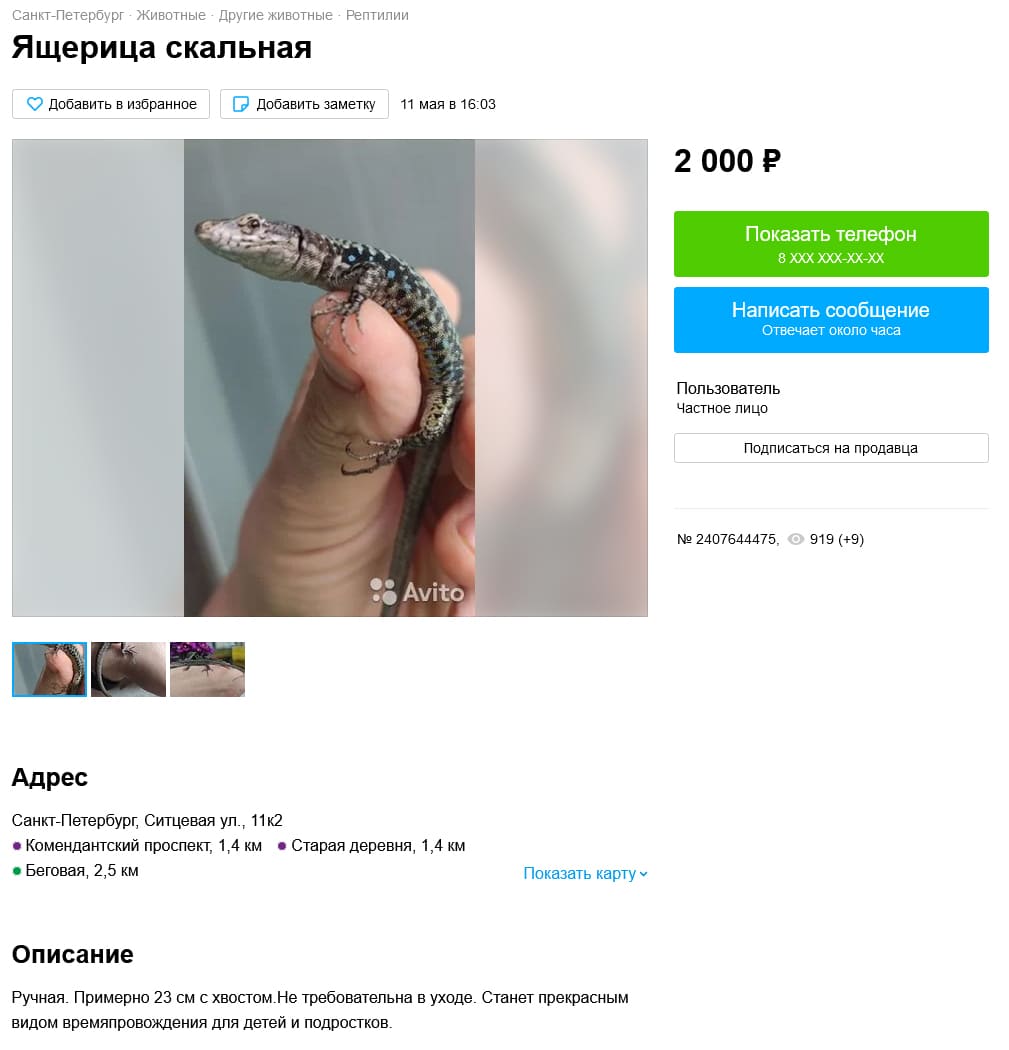Click the note icon beside Добавить заметку
1009x1050 pixels.
click(240, 104)
